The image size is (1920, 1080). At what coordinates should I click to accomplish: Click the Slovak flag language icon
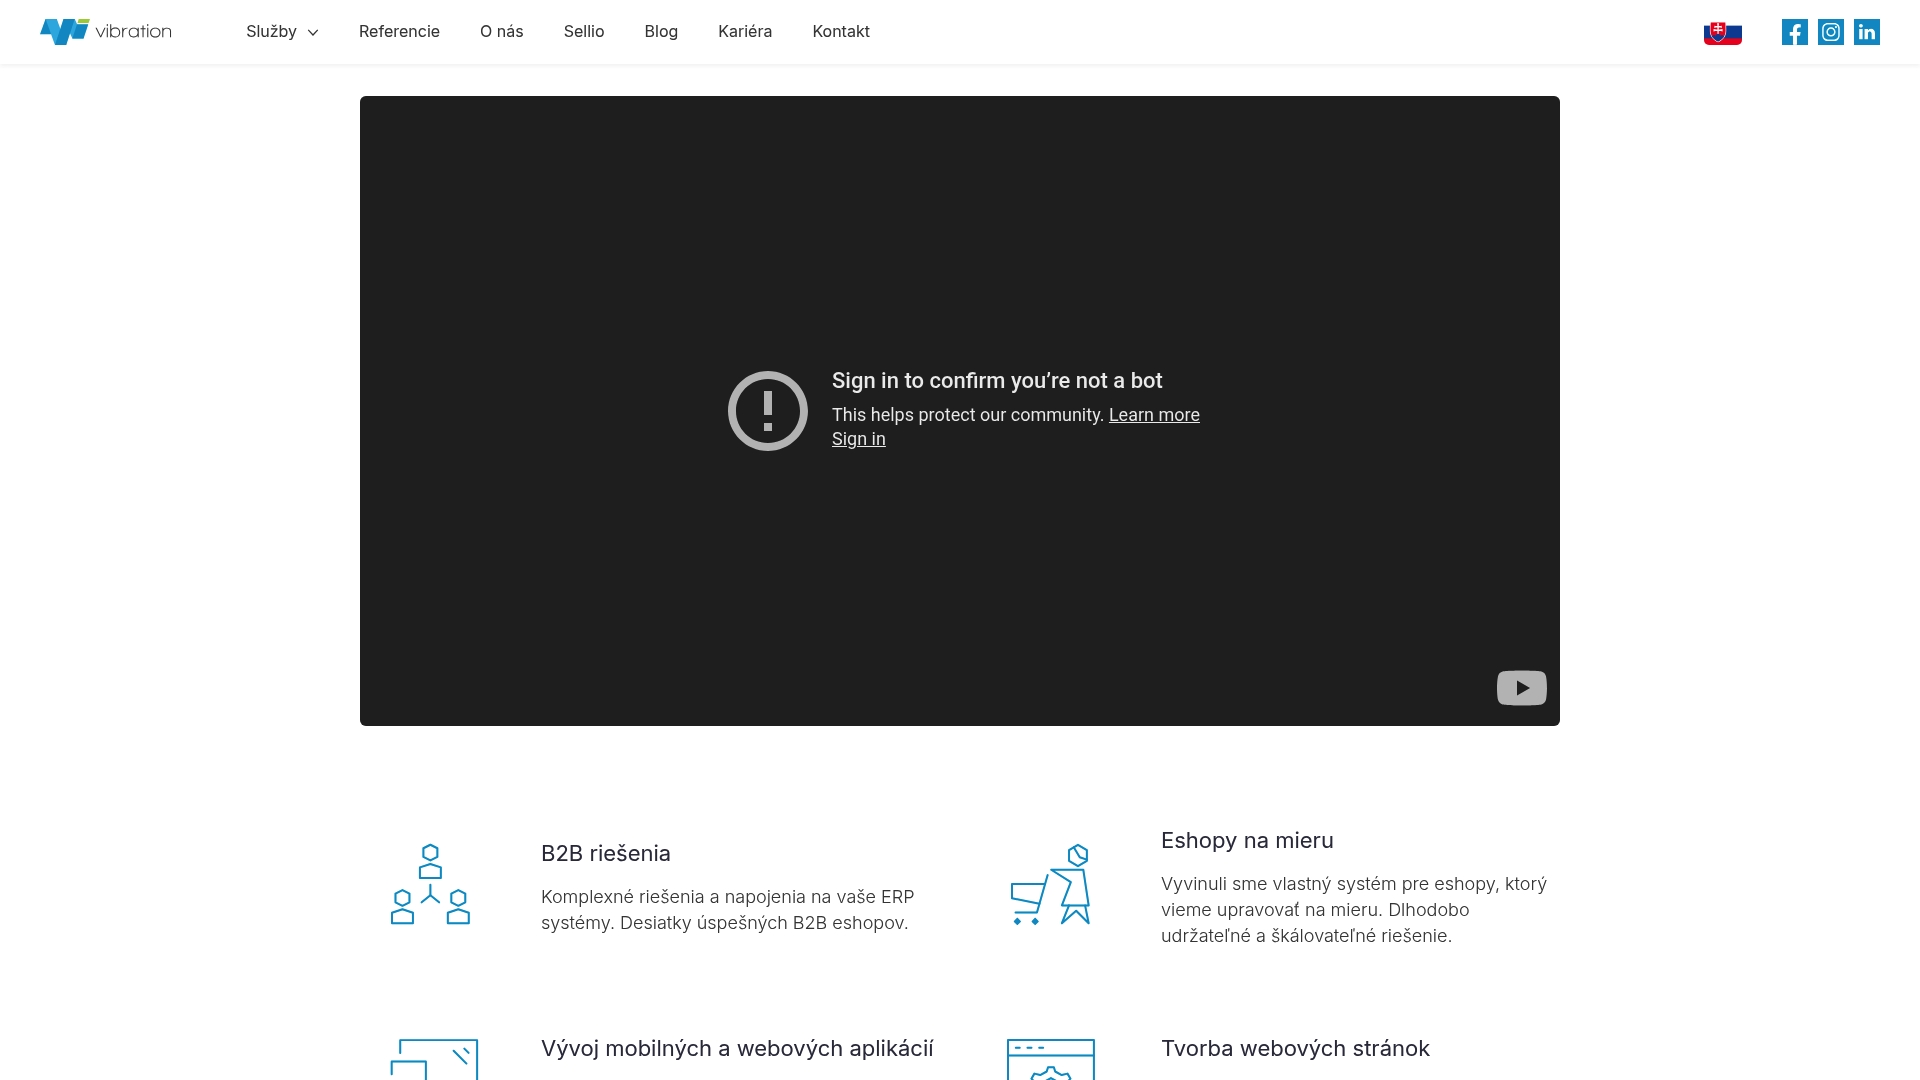1721,31
